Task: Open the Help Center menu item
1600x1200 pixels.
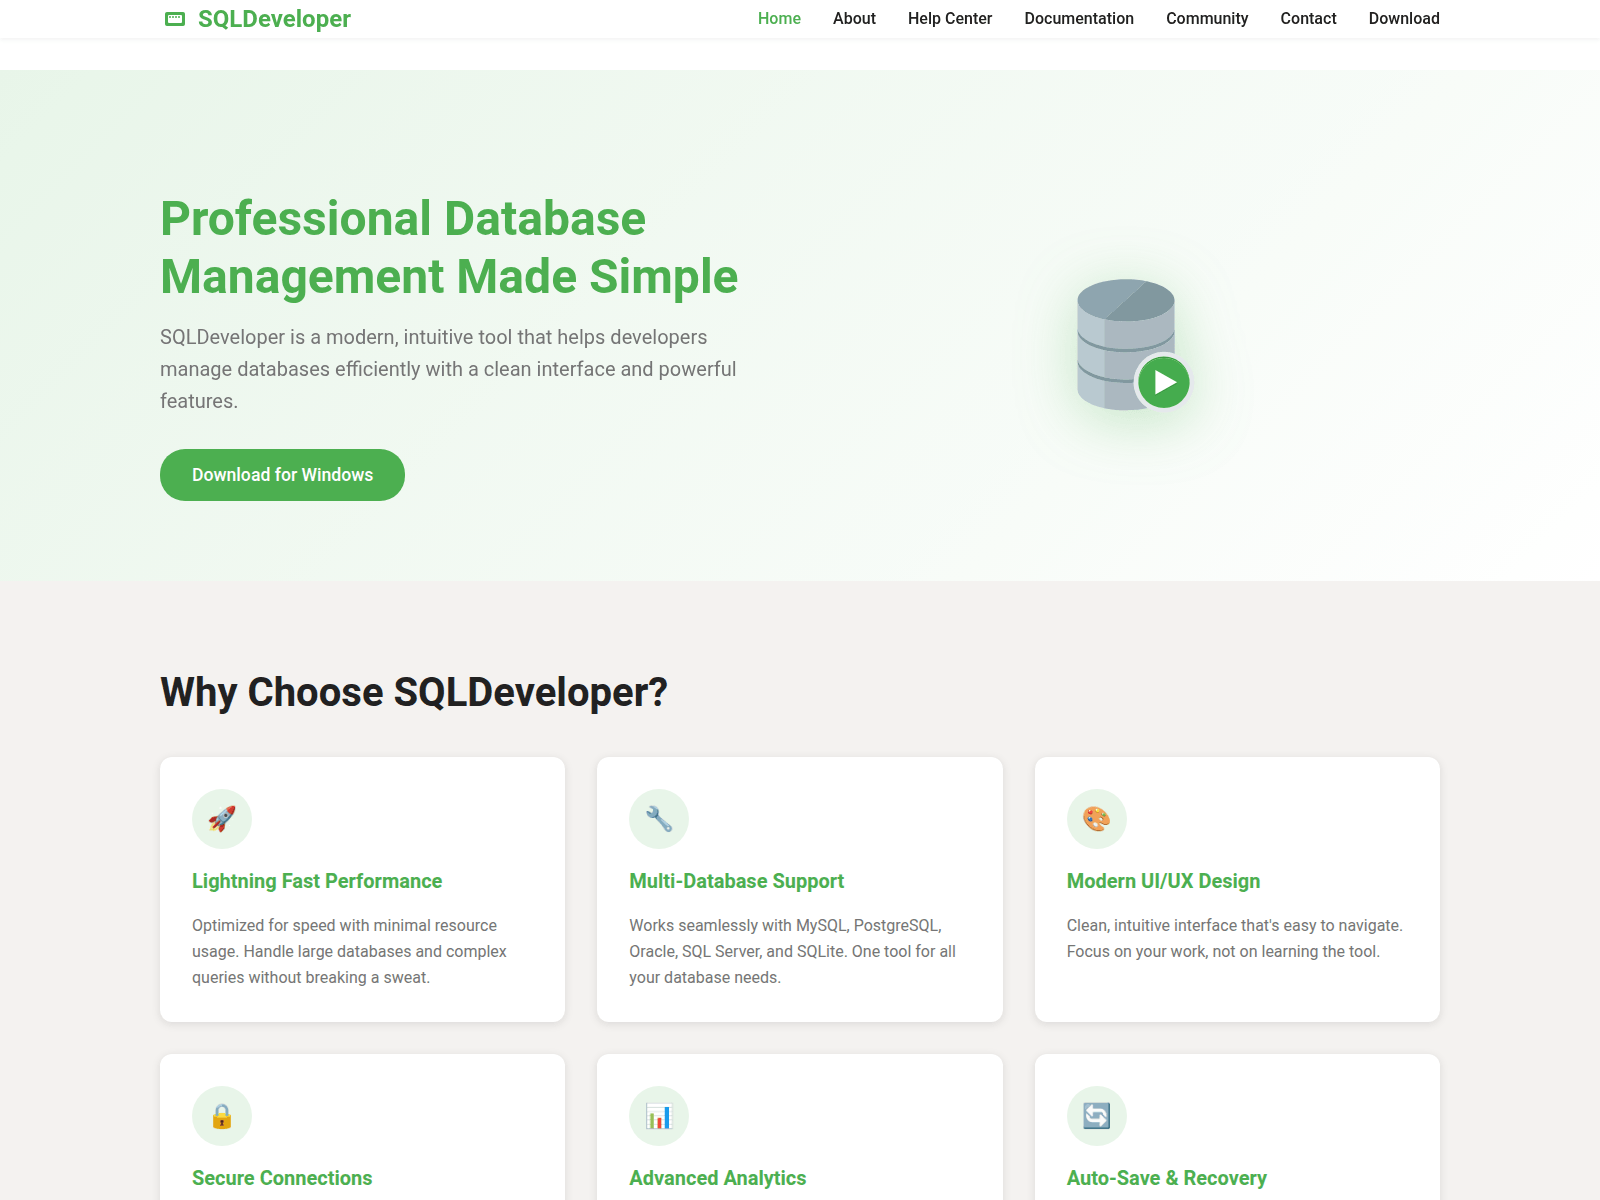Action: (x=950, y=19)
